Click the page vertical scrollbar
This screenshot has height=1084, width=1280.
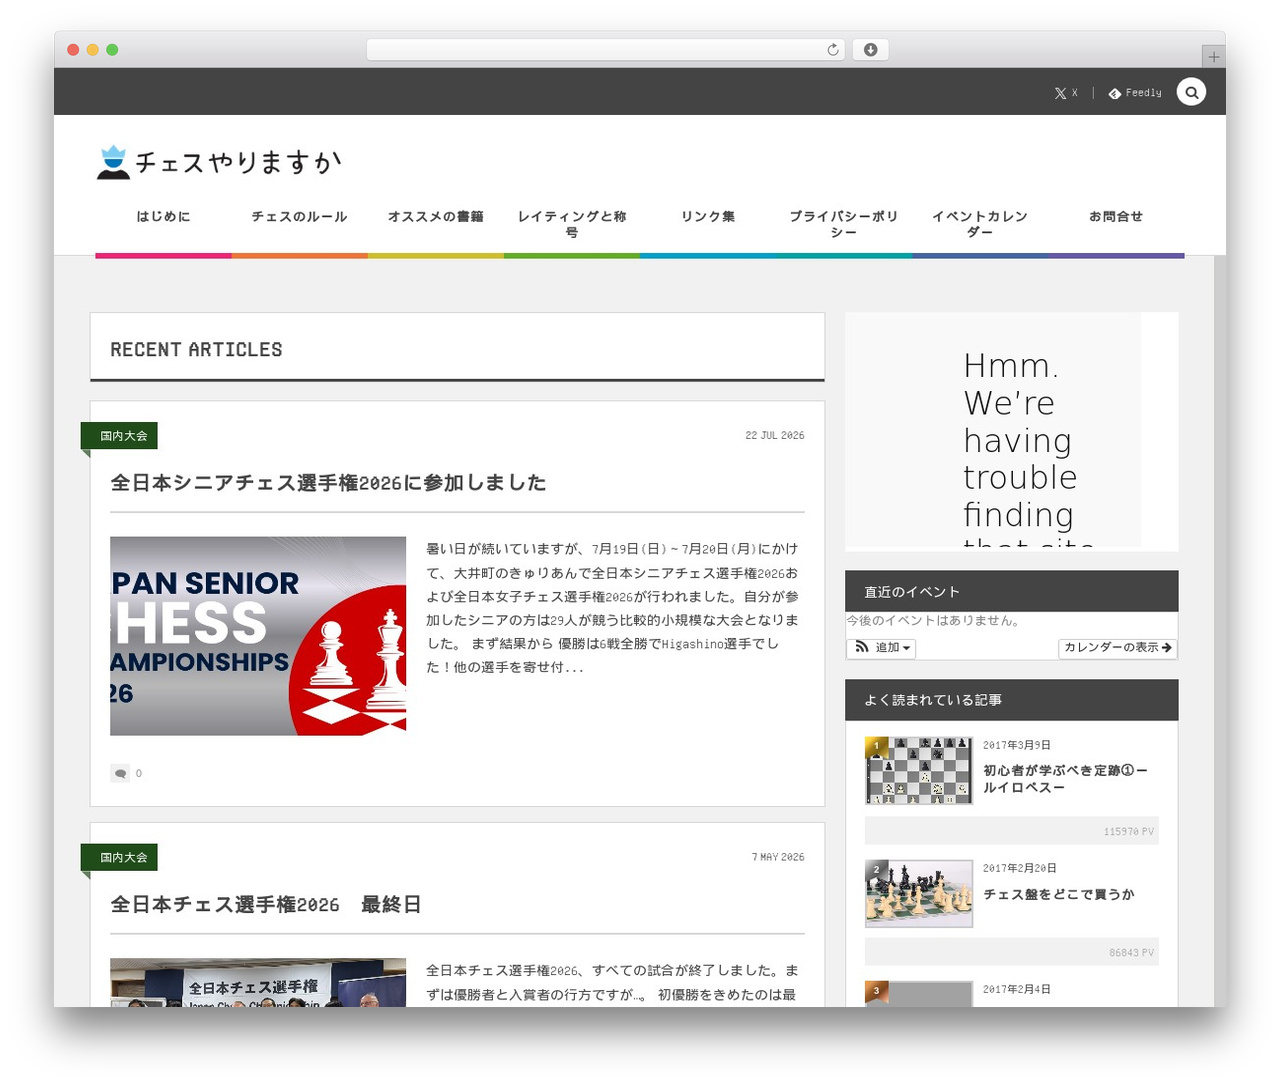click(1219, 631)
